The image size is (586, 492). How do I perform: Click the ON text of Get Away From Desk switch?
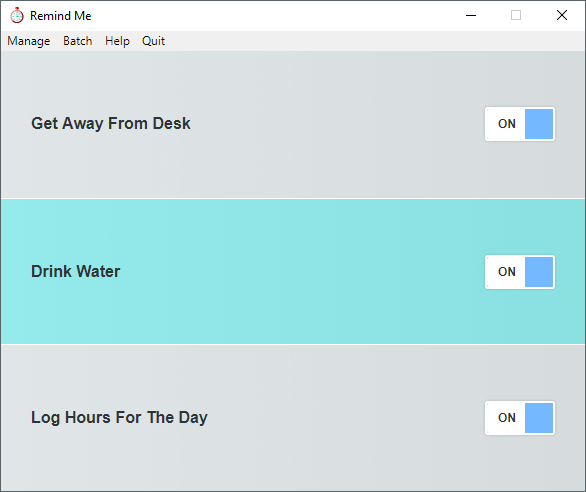tap(507, 124)
